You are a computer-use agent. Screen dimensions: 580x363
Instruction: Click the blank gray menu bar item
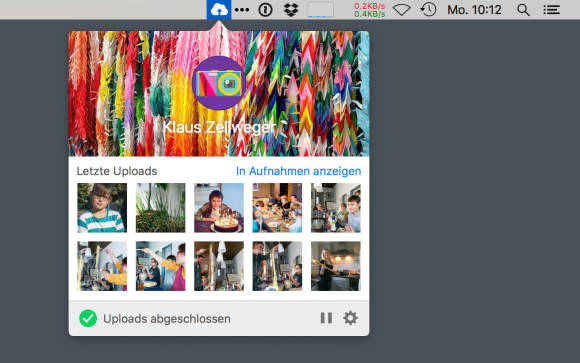[321, 10]
